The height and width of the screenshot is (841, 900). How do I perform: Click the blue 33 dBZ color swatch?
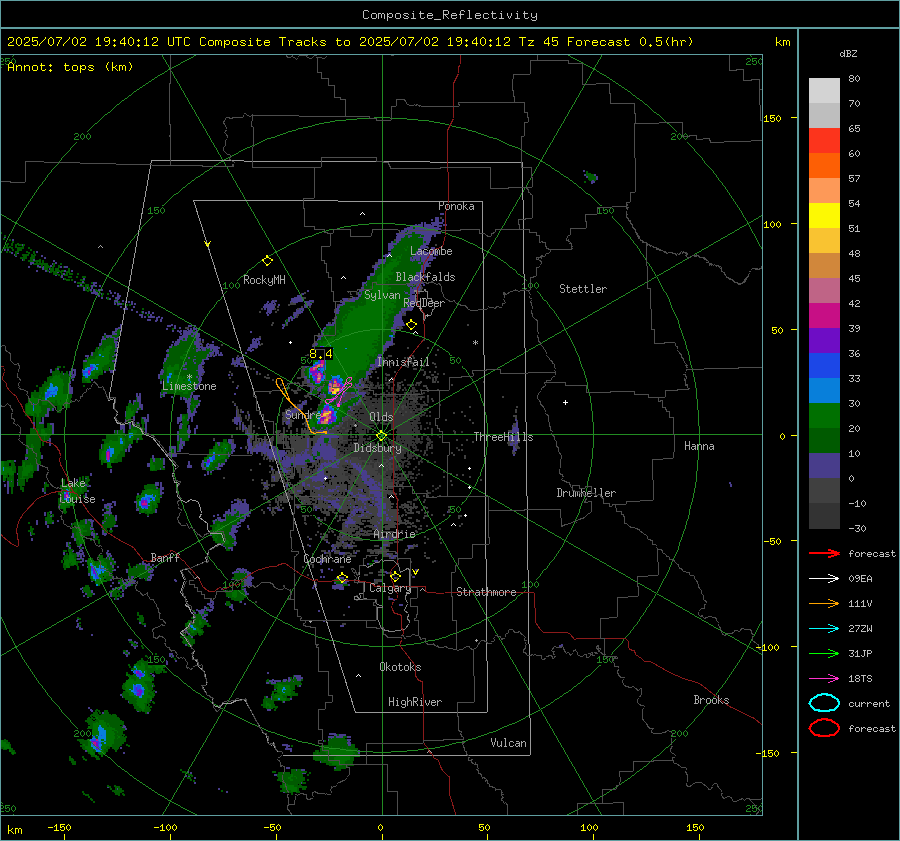[824, 365]
